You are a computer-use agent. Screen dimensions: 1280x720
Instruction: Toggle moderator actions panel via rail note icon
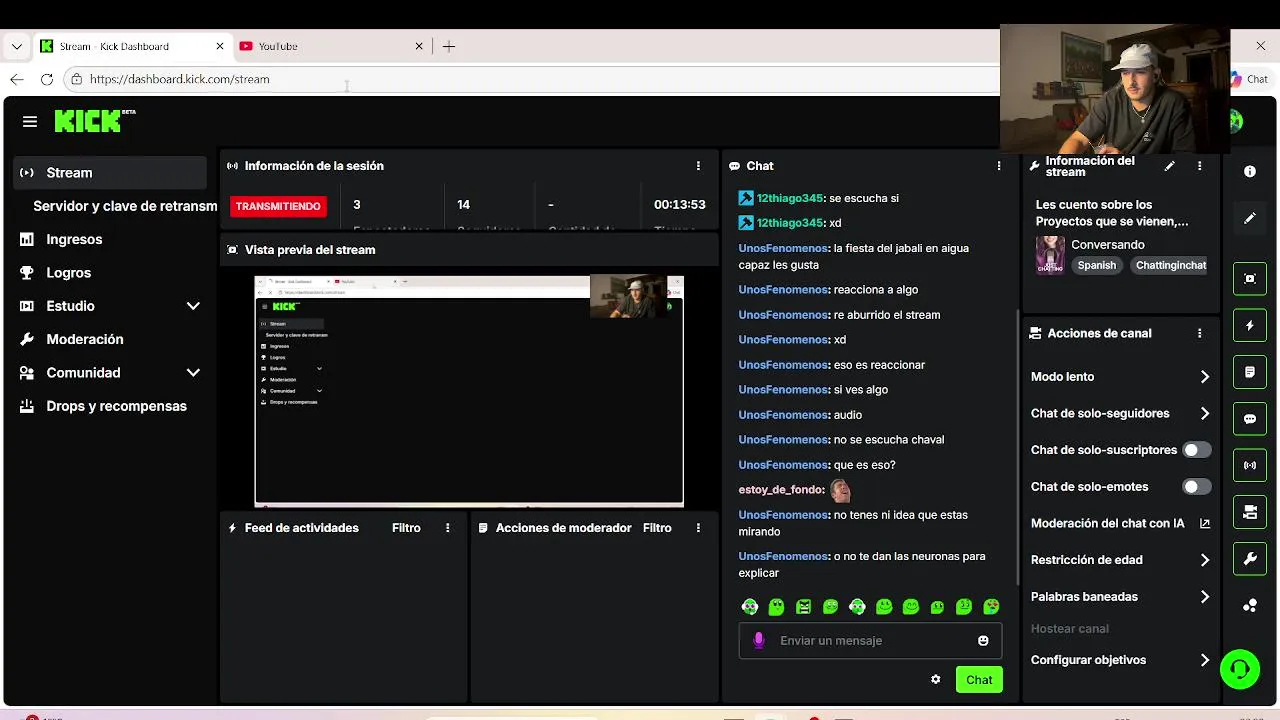click(1250, 372)
